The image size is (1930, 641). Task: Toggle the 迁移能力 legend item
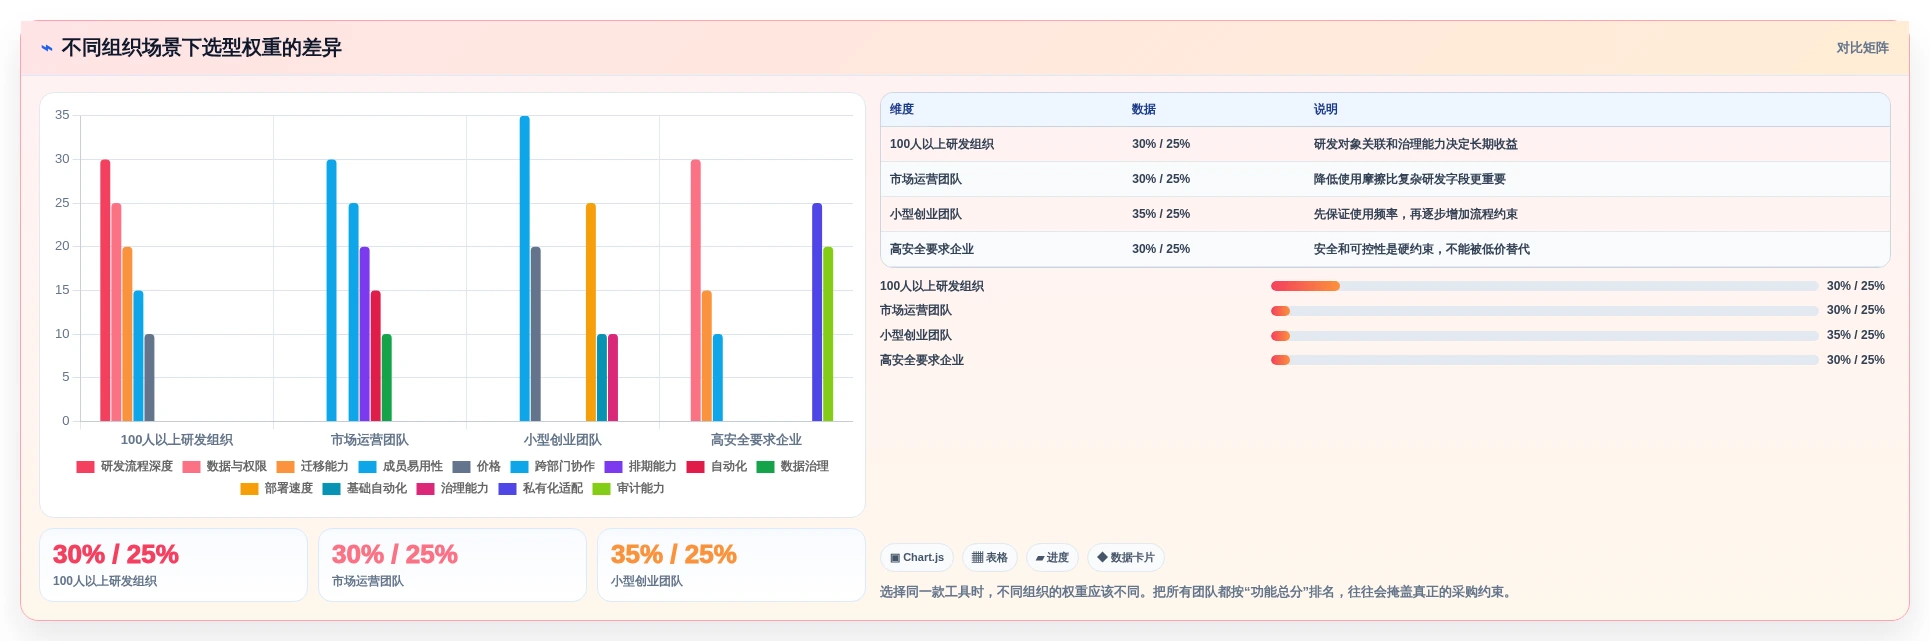point(313,466)
